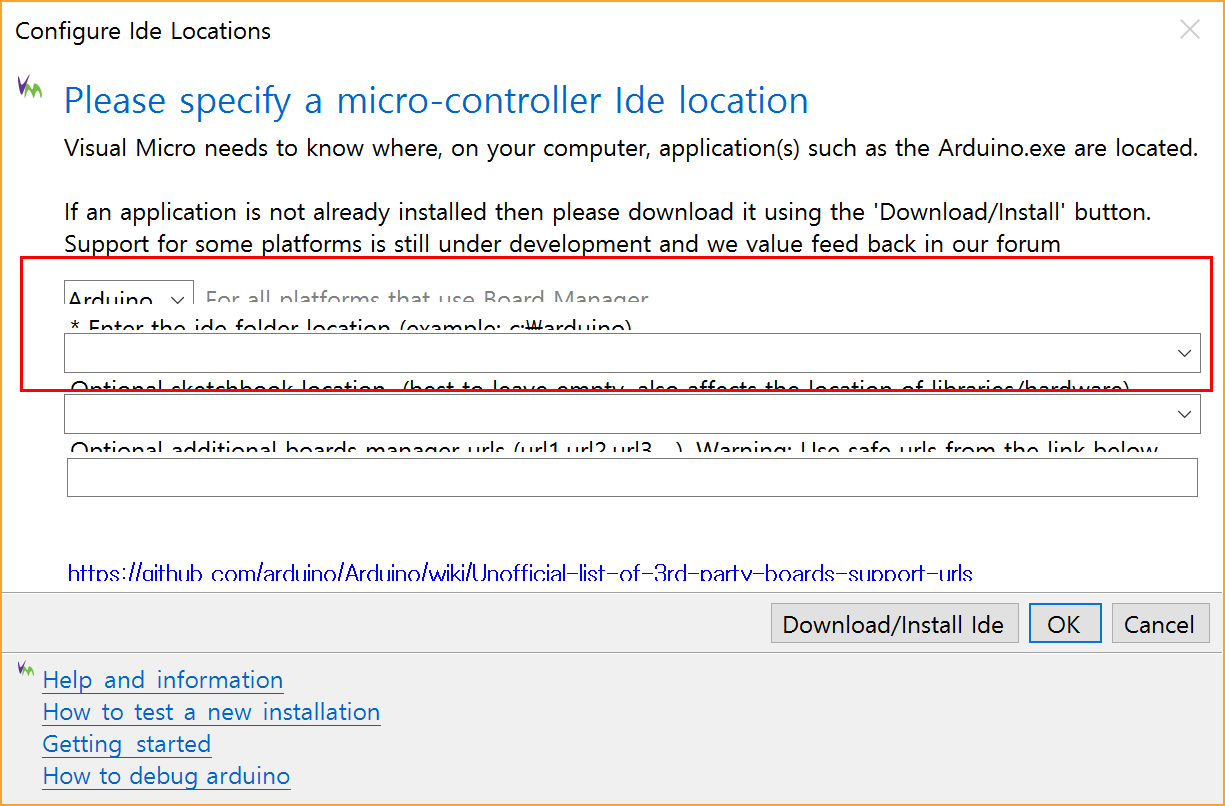
Task: Follow the Getting started link
Action: click(127, 744)
